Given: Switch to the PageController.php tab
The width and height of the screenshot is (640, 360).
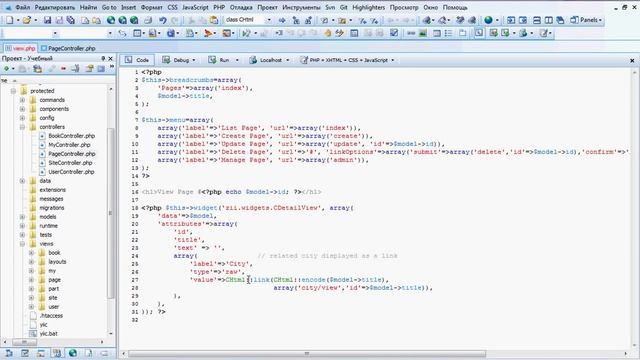Looking at the screenshot, I should coord(68,48).
